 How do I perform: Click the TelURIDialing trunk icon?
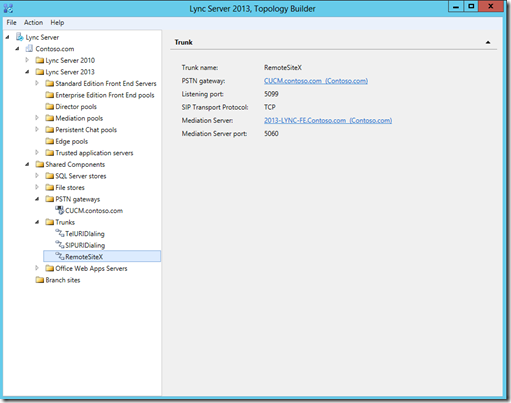(x=60, y=233)
